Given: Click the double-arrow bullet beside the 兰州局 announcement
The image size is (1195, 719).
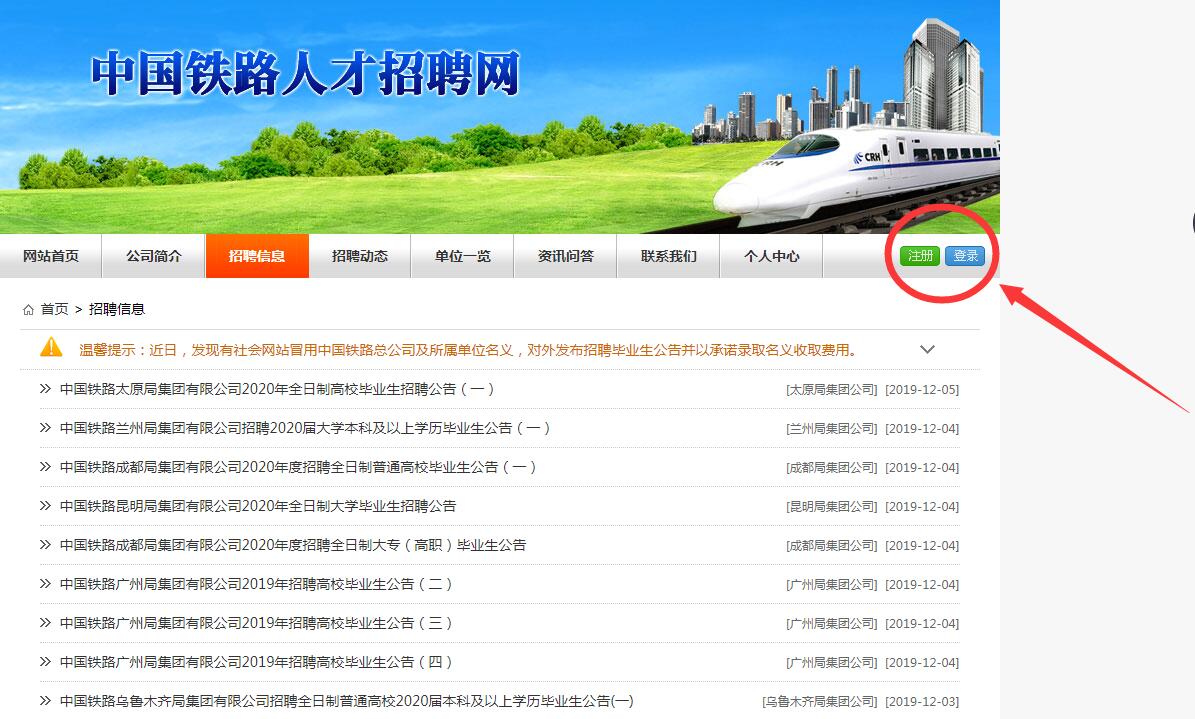Looking at the screenshot, I should (45, 428).
